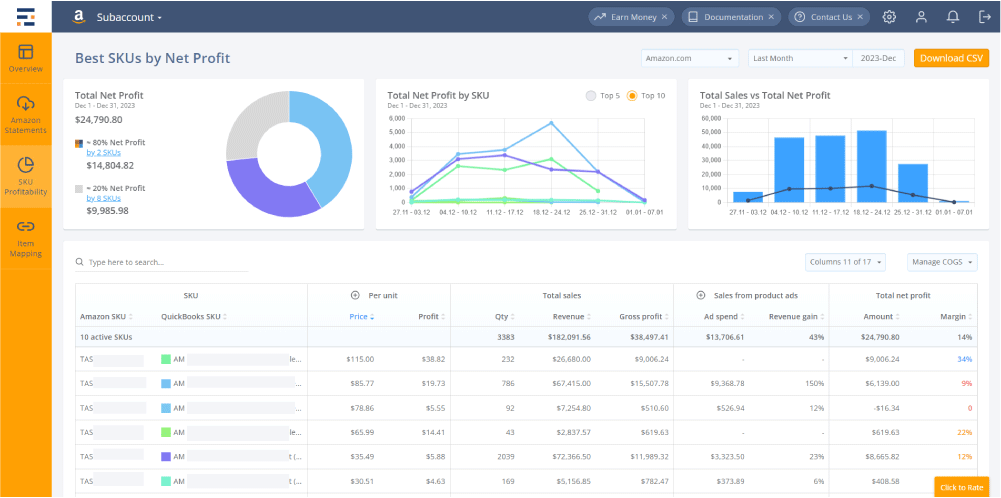Open the notifications bell icon
Screen dimensions: 1001x498
coord(953,17)
